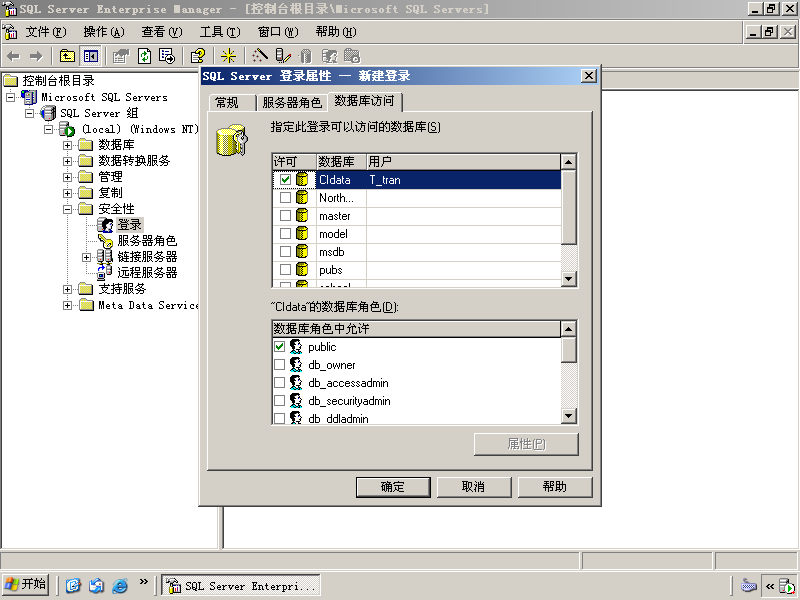Image resolution: width=800 pixels, height=600 pixels.
Task: Collapse the 安全性 folder node
Action: (67, 209)
